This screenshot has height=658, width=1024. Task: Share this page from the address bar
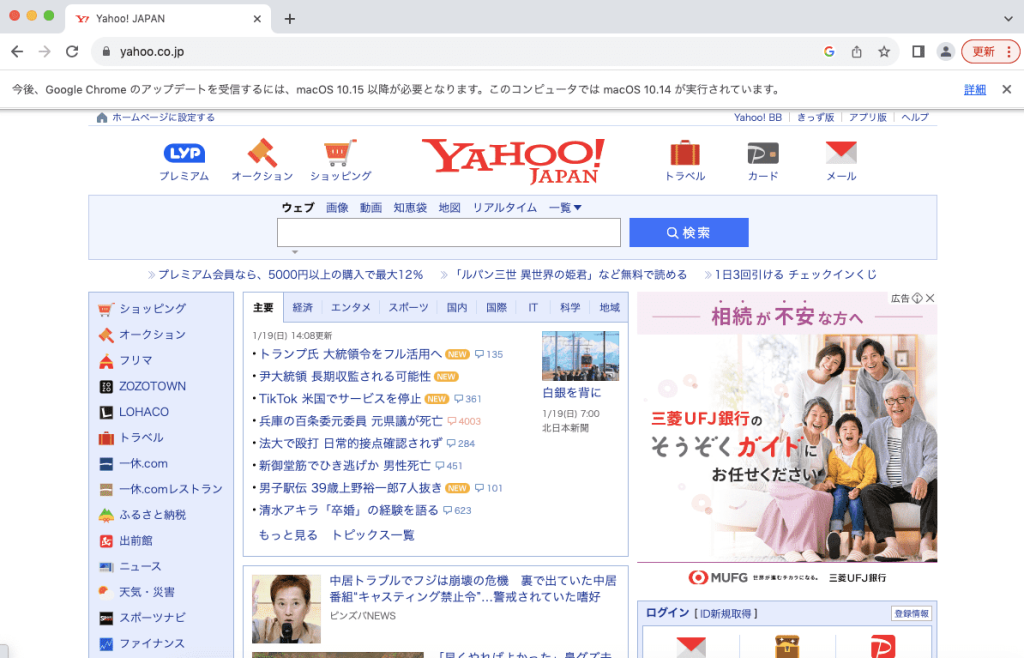point(856,52)
